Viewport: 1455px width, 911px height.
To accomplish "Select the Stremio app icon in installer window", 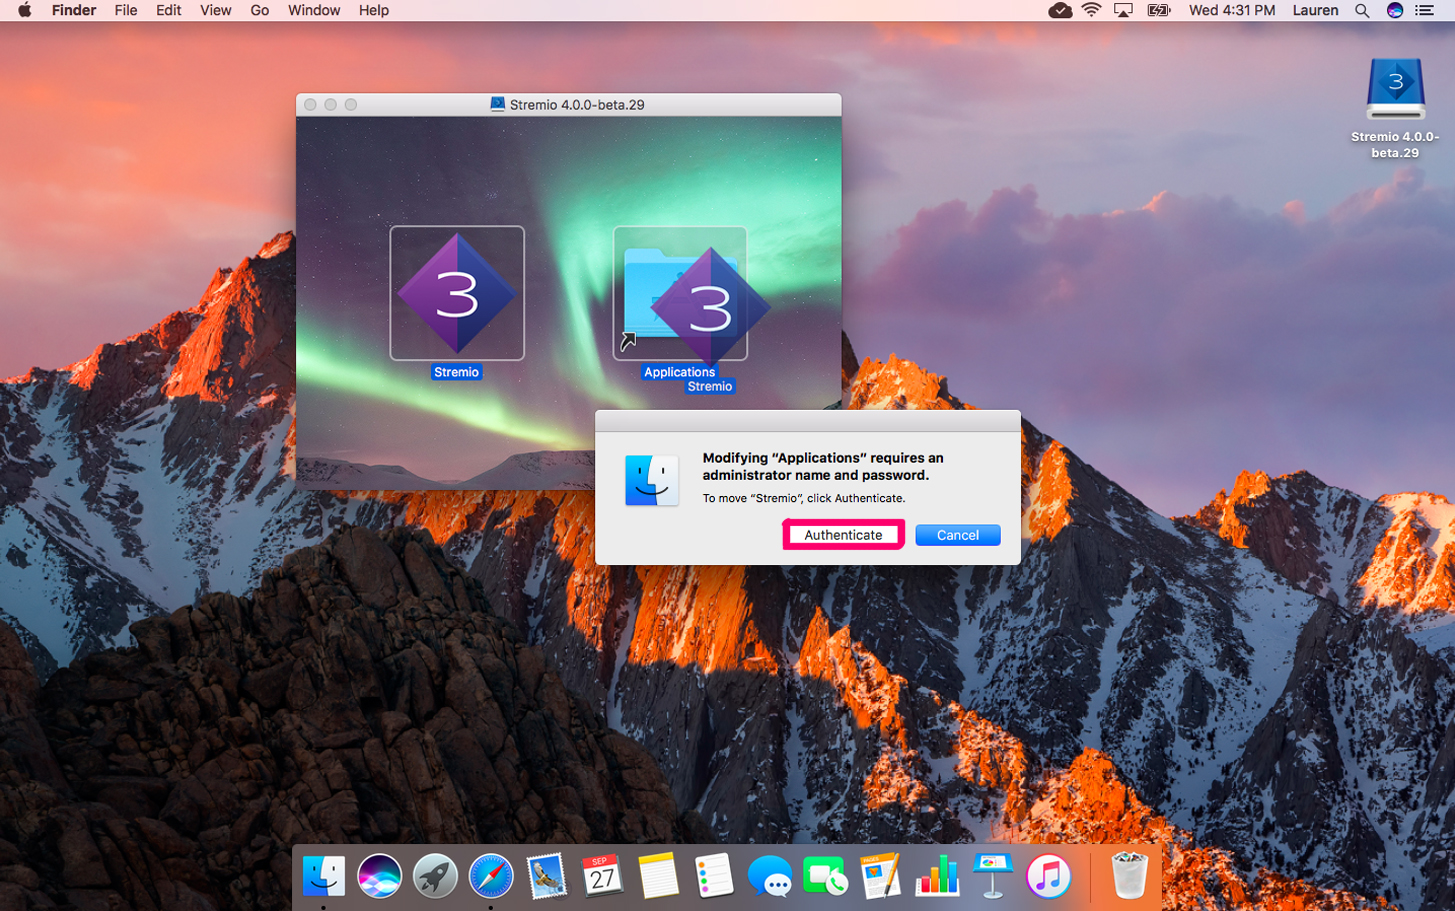I will click(x=457, y=293).
